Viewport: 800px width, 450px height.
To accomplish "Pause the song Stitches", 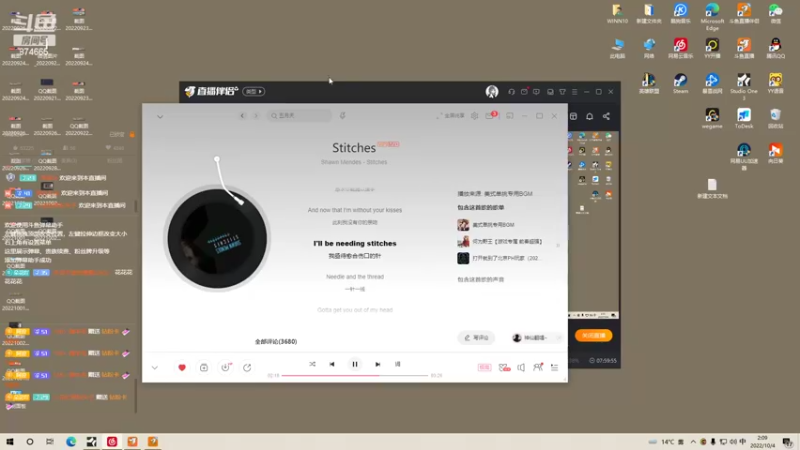I will tap(355, 364).
